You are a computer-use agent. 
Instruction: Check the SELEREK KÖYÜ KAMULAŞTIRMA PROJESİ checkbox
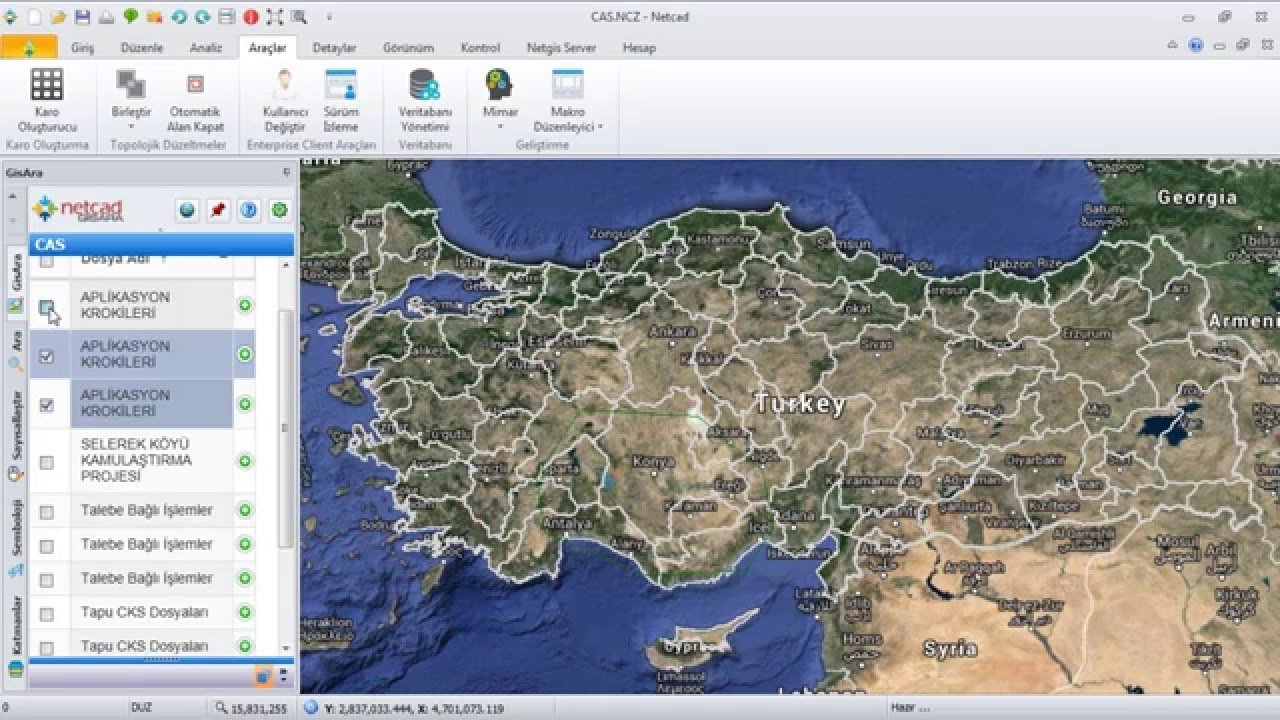point(47,463)
